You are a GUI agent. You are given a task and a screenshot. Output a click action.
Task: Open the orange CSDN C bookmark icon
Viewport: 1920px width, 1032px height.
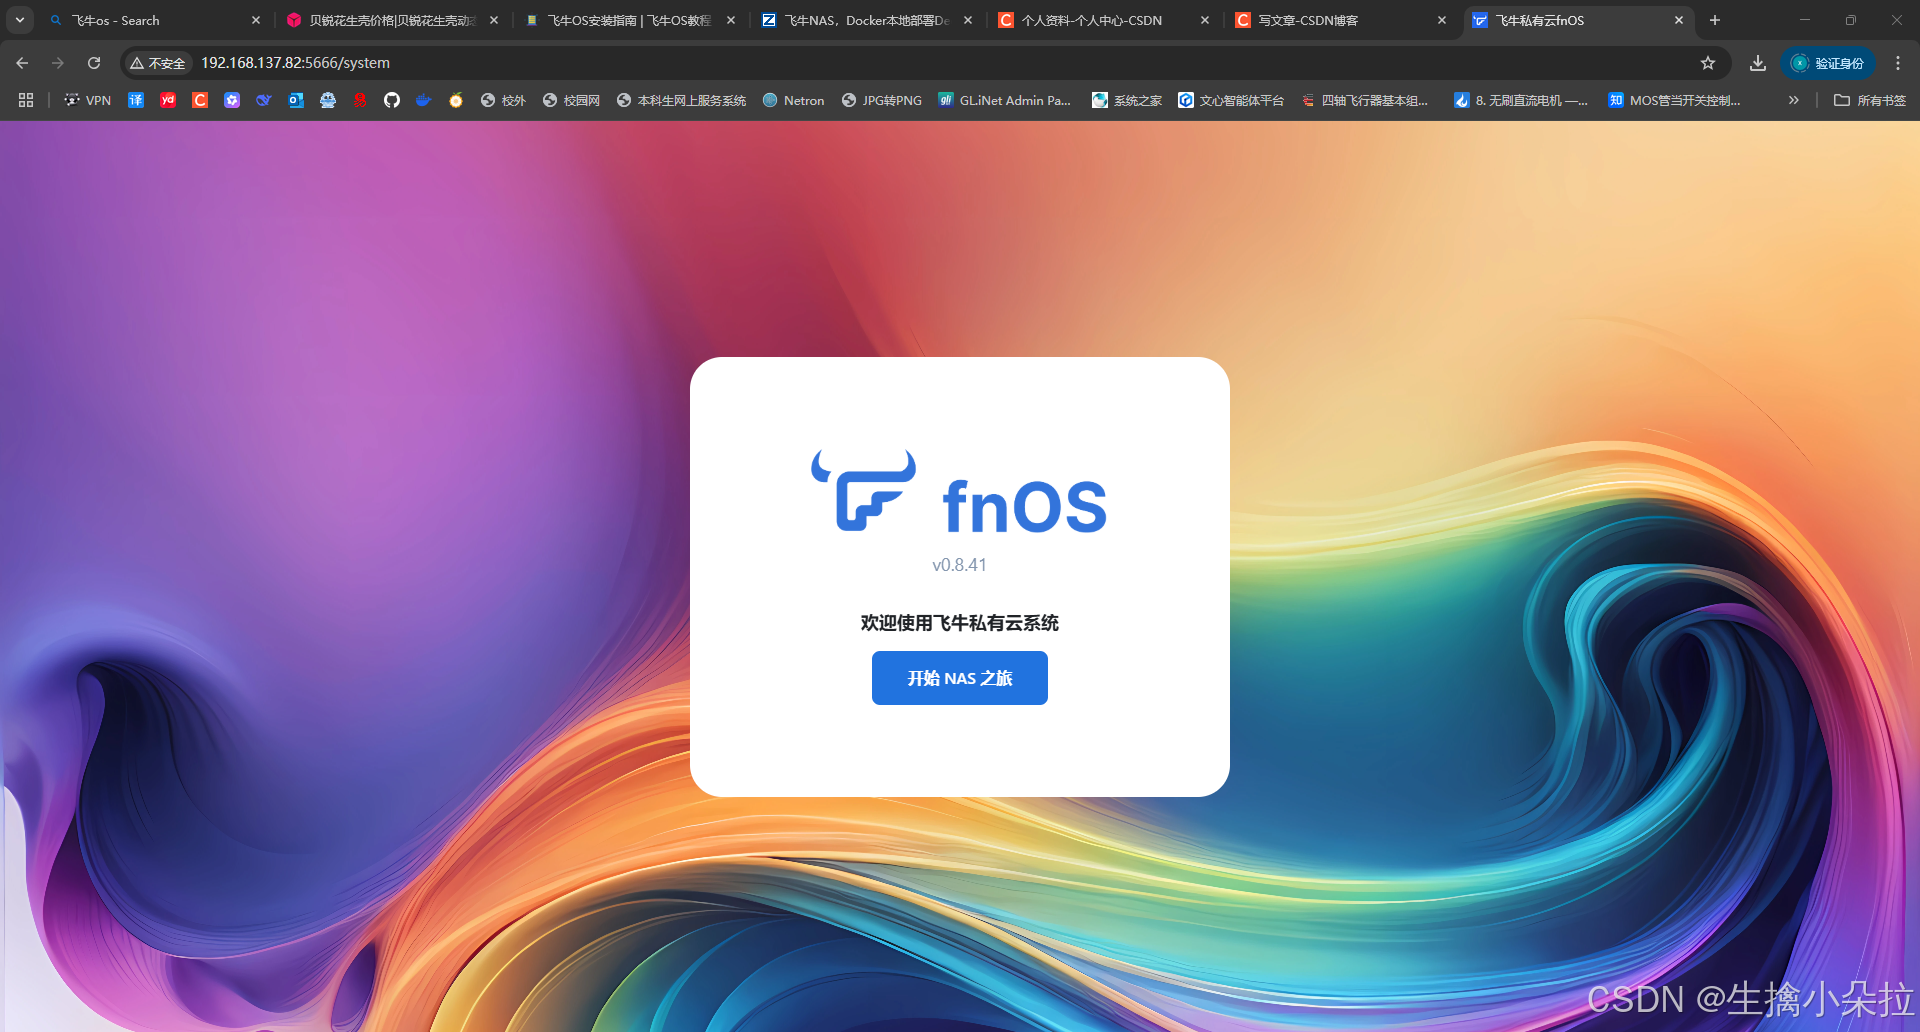coord(200,100)
